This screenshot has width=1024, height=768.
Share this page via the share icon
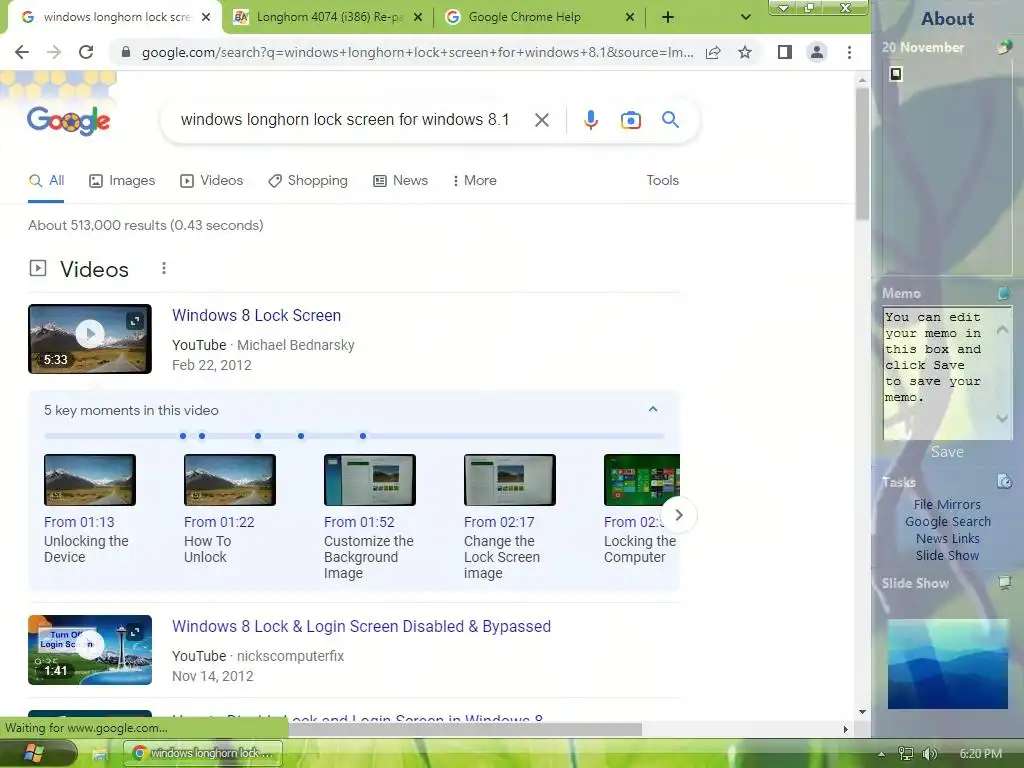click(713, 52)
